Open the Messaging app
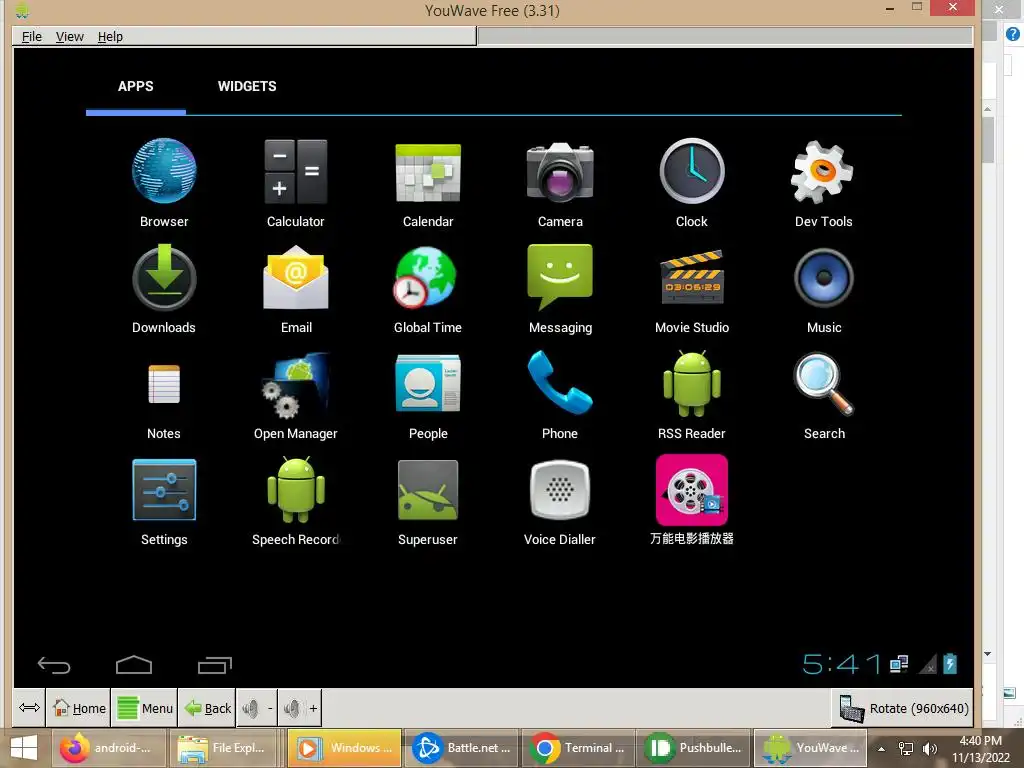Screen dimensions: 1024x768 tap(560, 289)
